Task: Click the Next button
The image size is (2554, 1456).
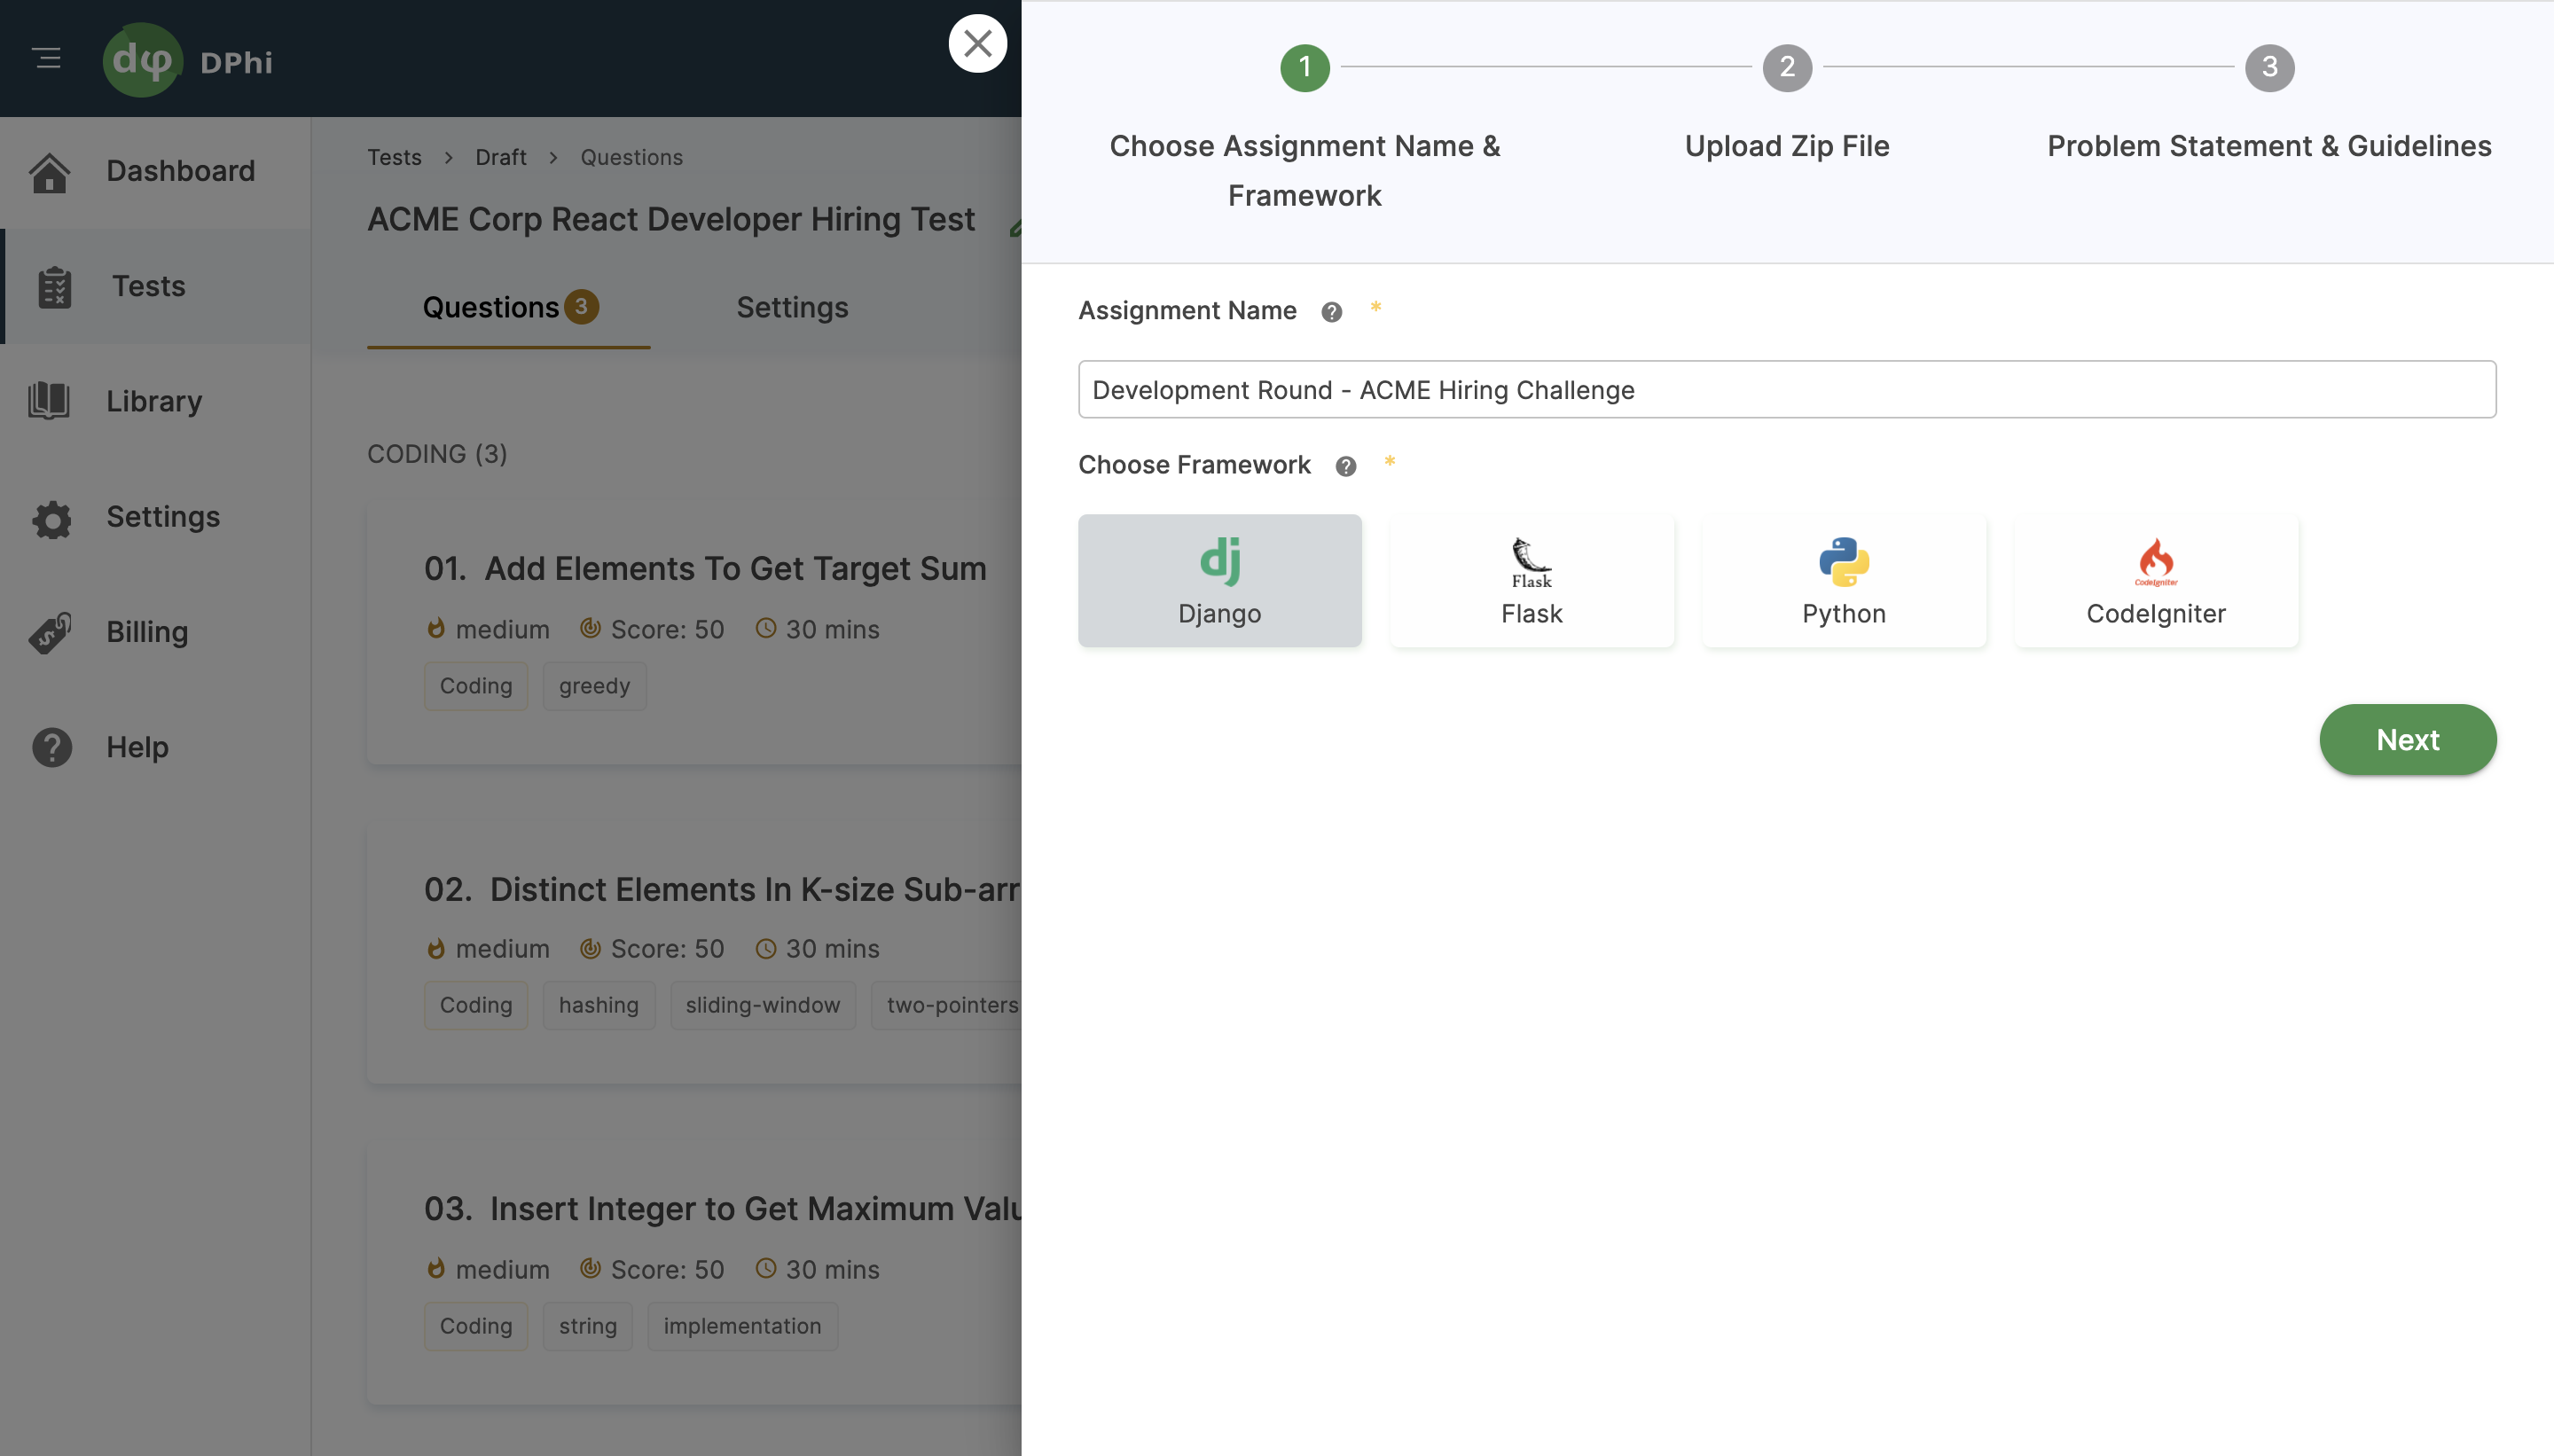Action: tap(2406, 740)
